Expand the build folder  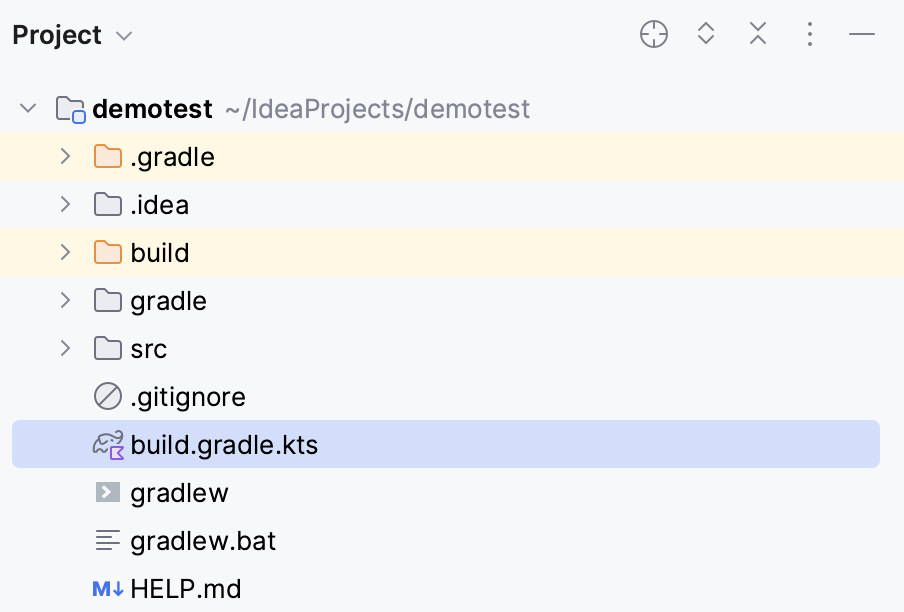65,253
